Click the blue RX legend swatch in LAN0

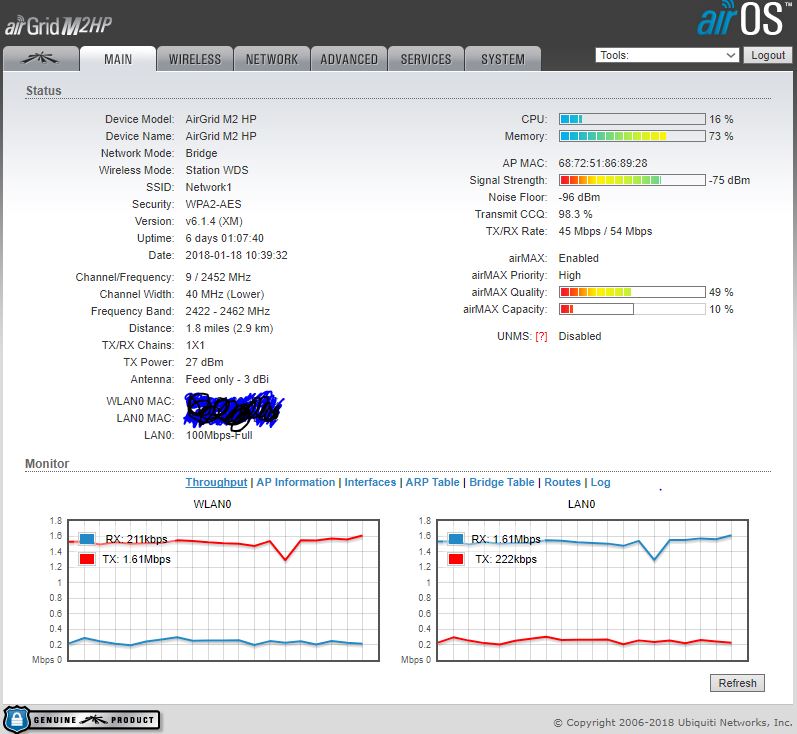tap(456, 539)
